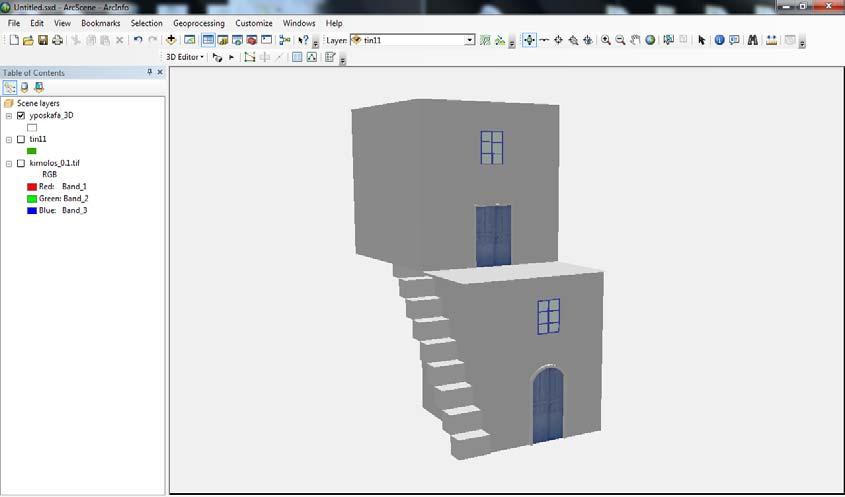Open the Edit menu
This screenshot has width=845, height=497.
(37, 23)
